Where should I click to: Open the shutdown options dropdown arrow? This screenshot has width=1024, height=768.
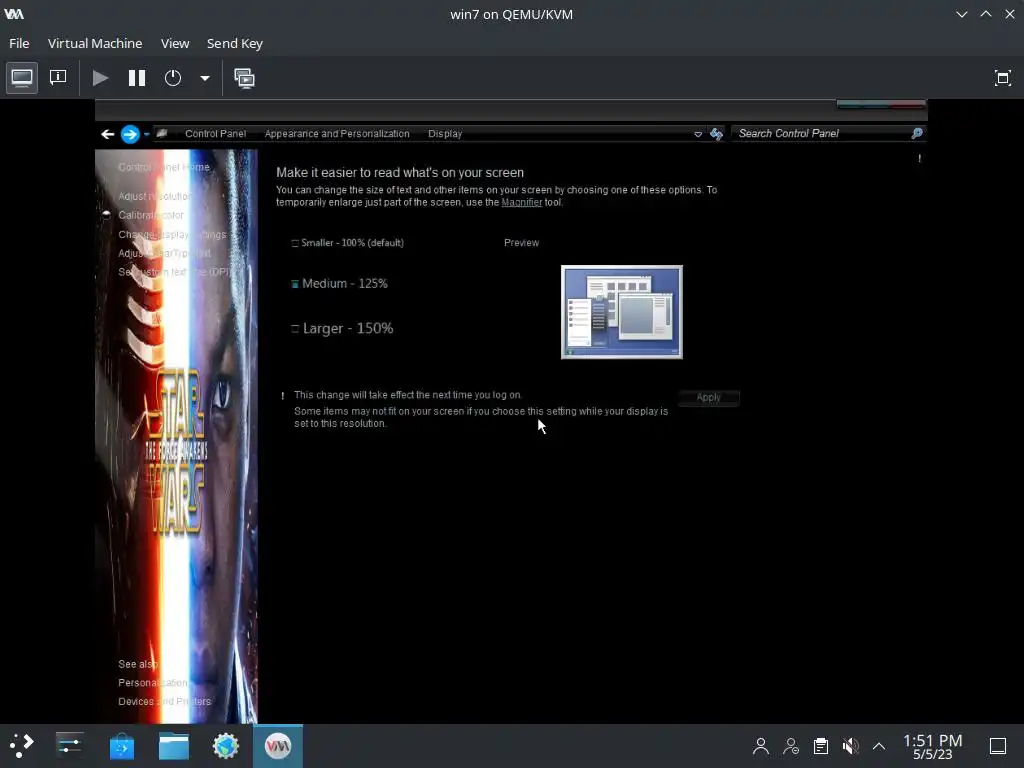click(204, 78)
